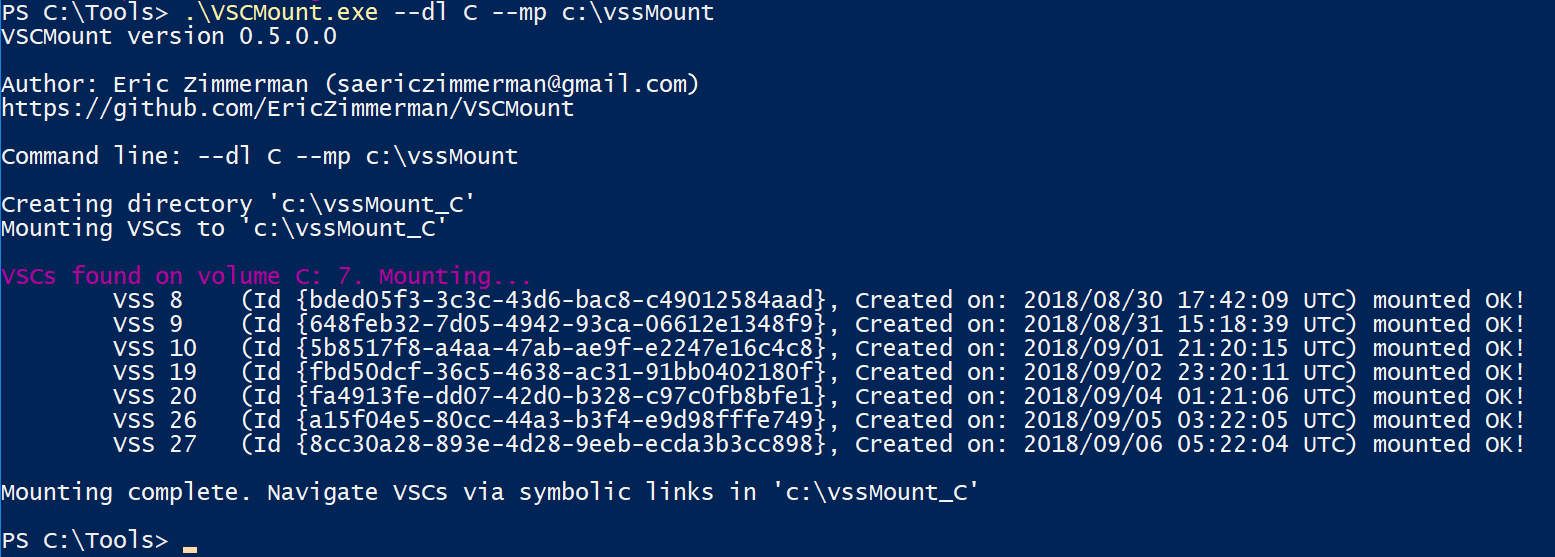The image size is (1555, 557).
Task: Click the VSS 8 entry line
Action: pos(819,300)
